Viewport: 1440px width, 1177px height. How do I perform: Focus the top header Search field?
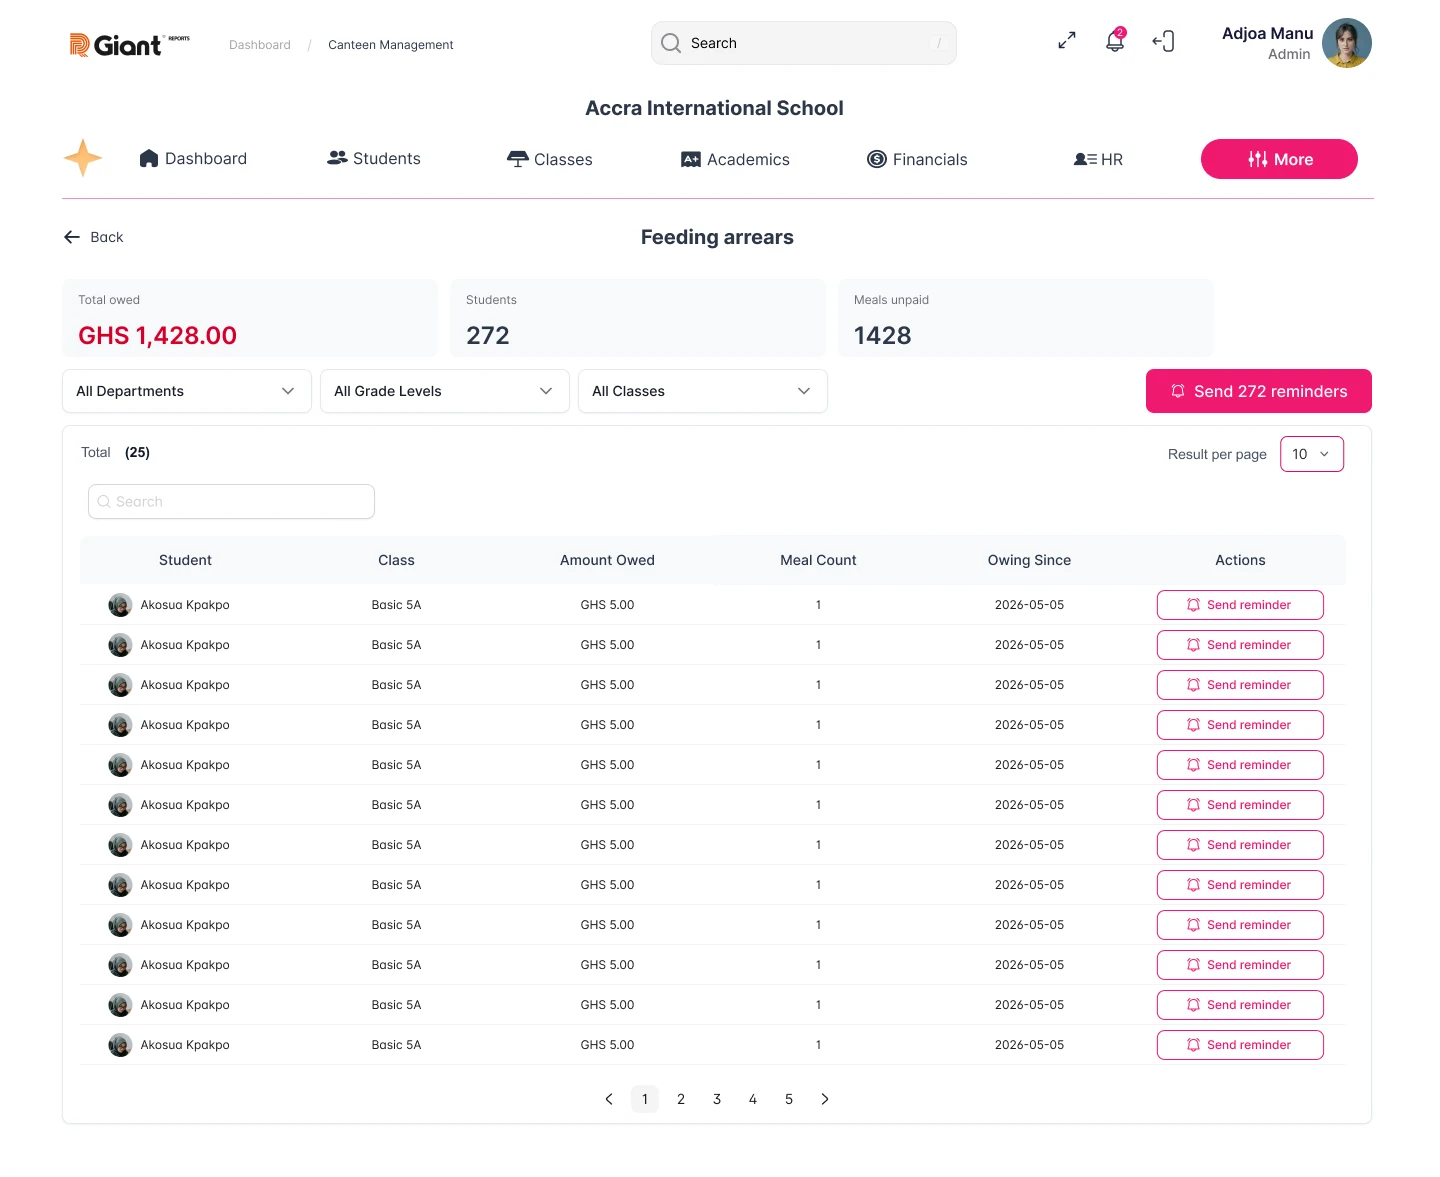point(804,43)
